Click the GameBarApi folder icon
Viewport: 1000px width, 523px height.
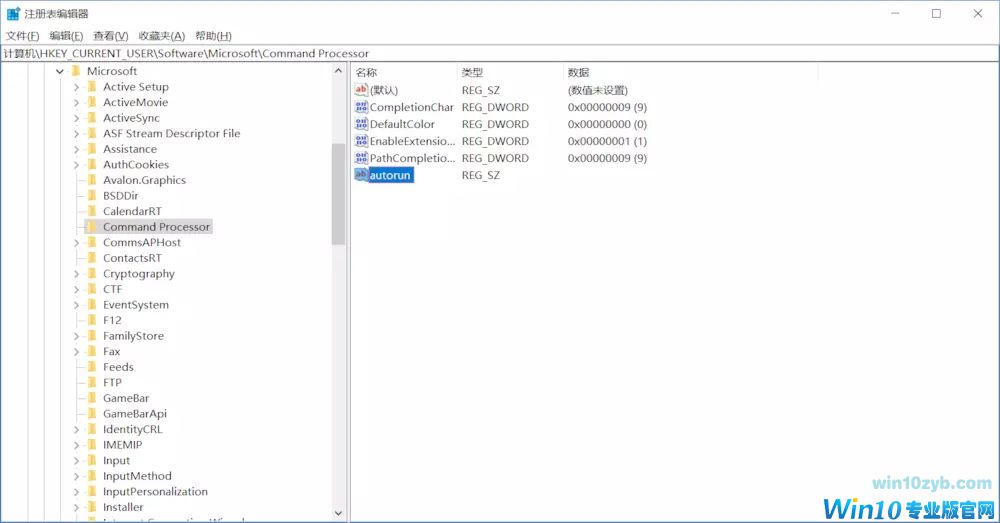tap(92, 413)
